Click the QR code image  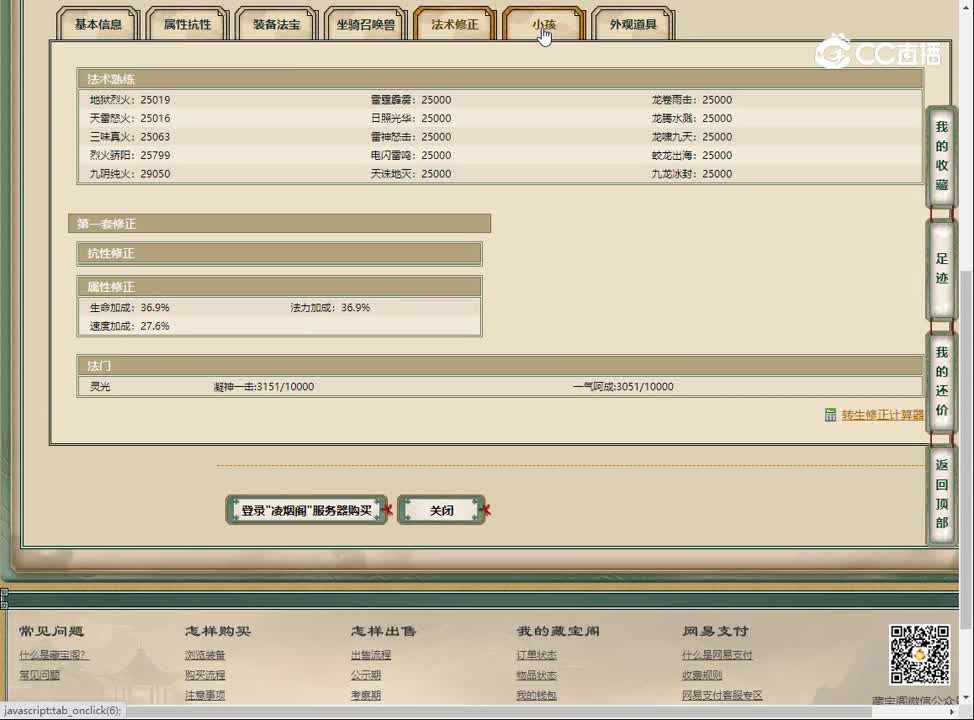click(919, 654)
